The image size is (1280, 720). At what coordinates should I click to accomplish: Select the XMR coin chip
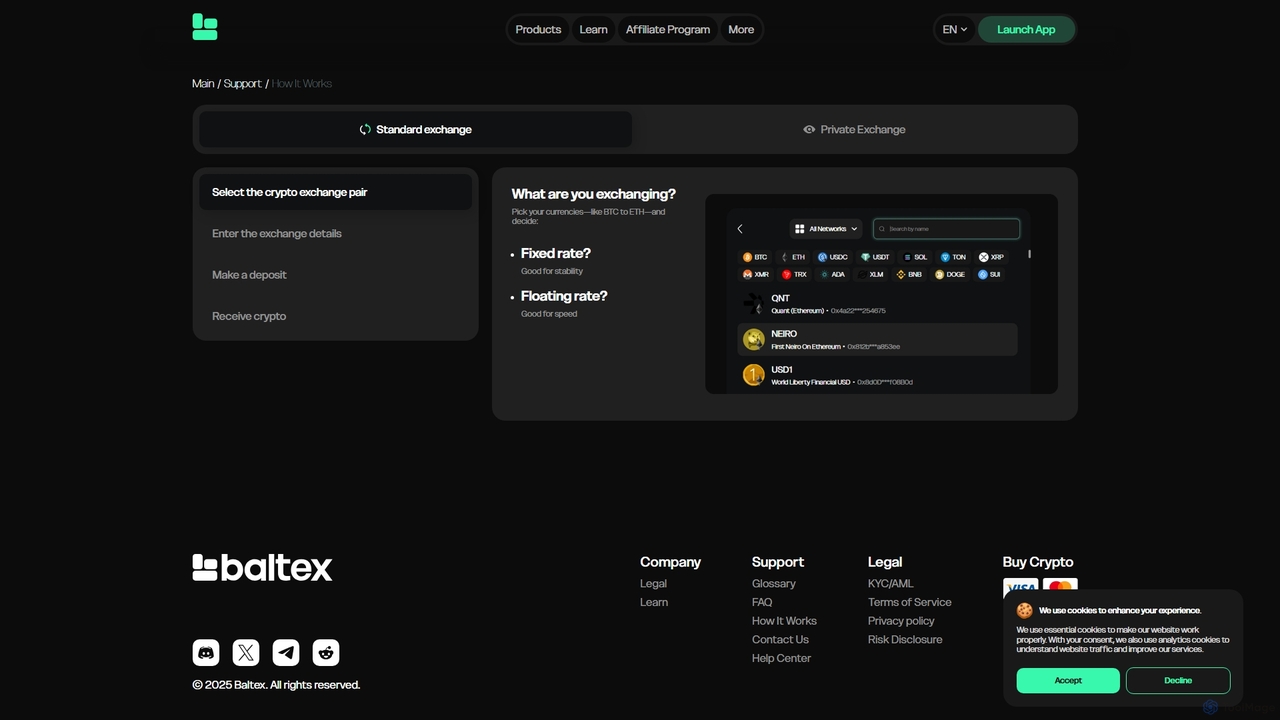[x=756, y=274]
